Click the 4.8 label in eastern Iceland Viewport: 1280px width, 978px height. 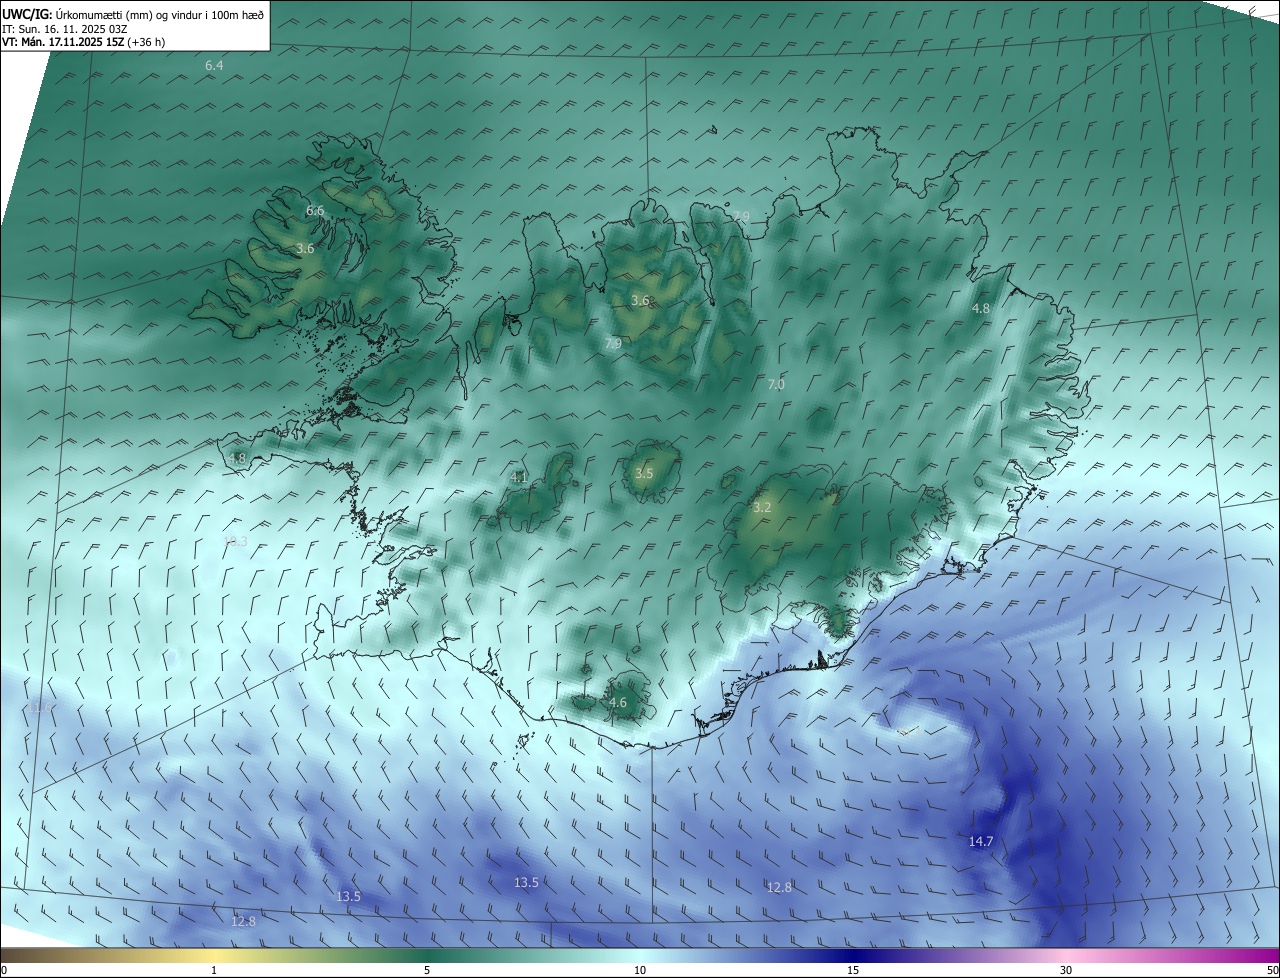981,309
